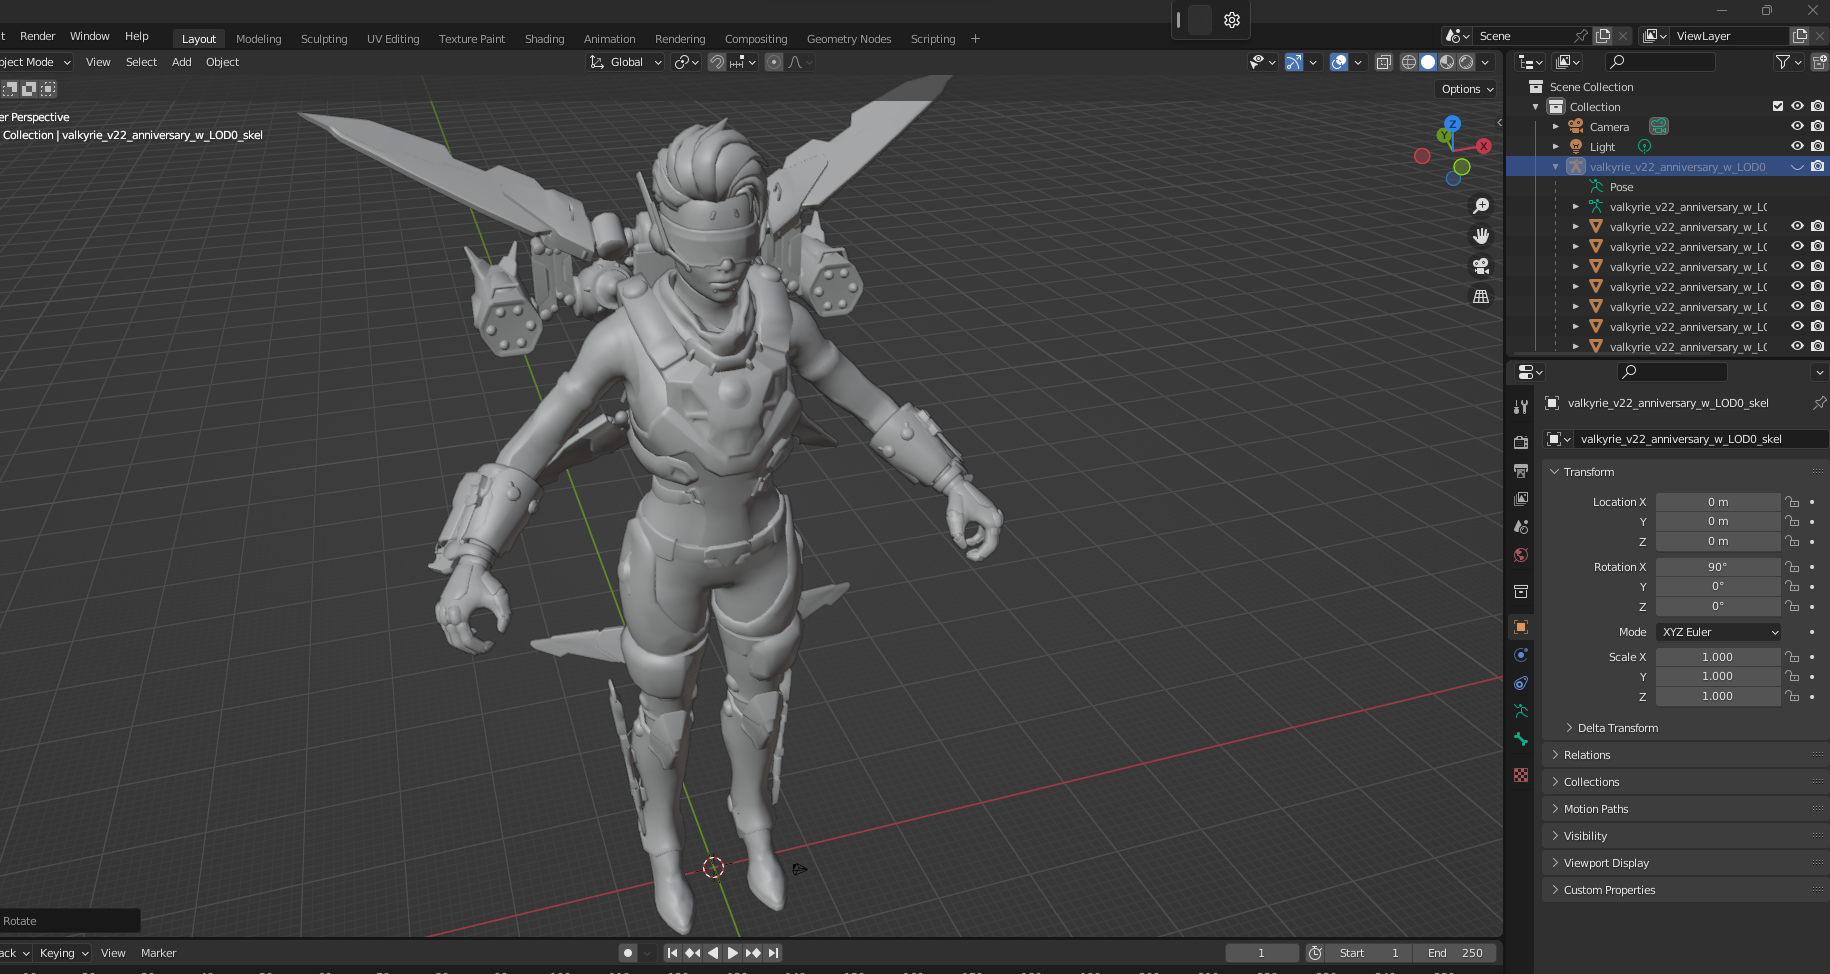This screenshot has height=974, width=1830.
Task: Click the viewport pan hand icon
Action: pyautogui.click(x=1481, y=236)
